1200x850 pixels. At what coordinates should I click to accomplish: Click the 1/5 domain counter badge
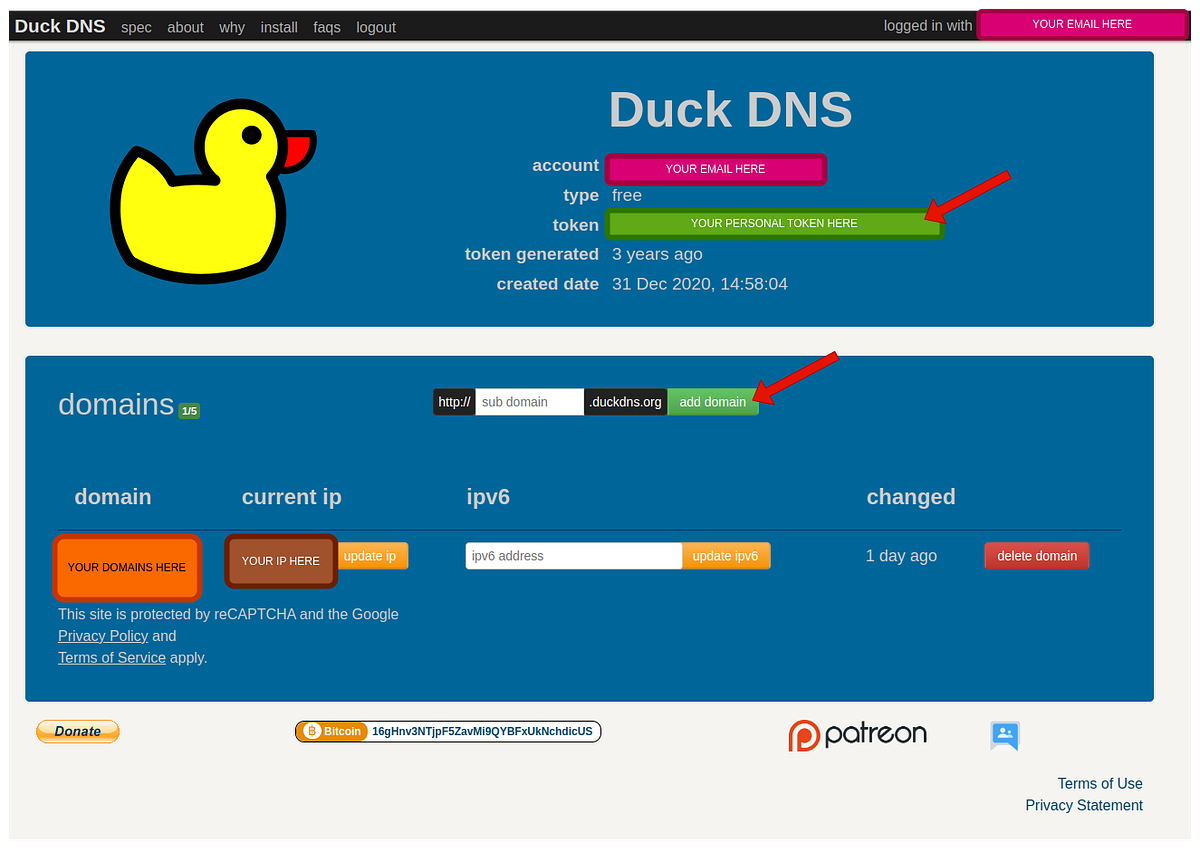[188, 410]
